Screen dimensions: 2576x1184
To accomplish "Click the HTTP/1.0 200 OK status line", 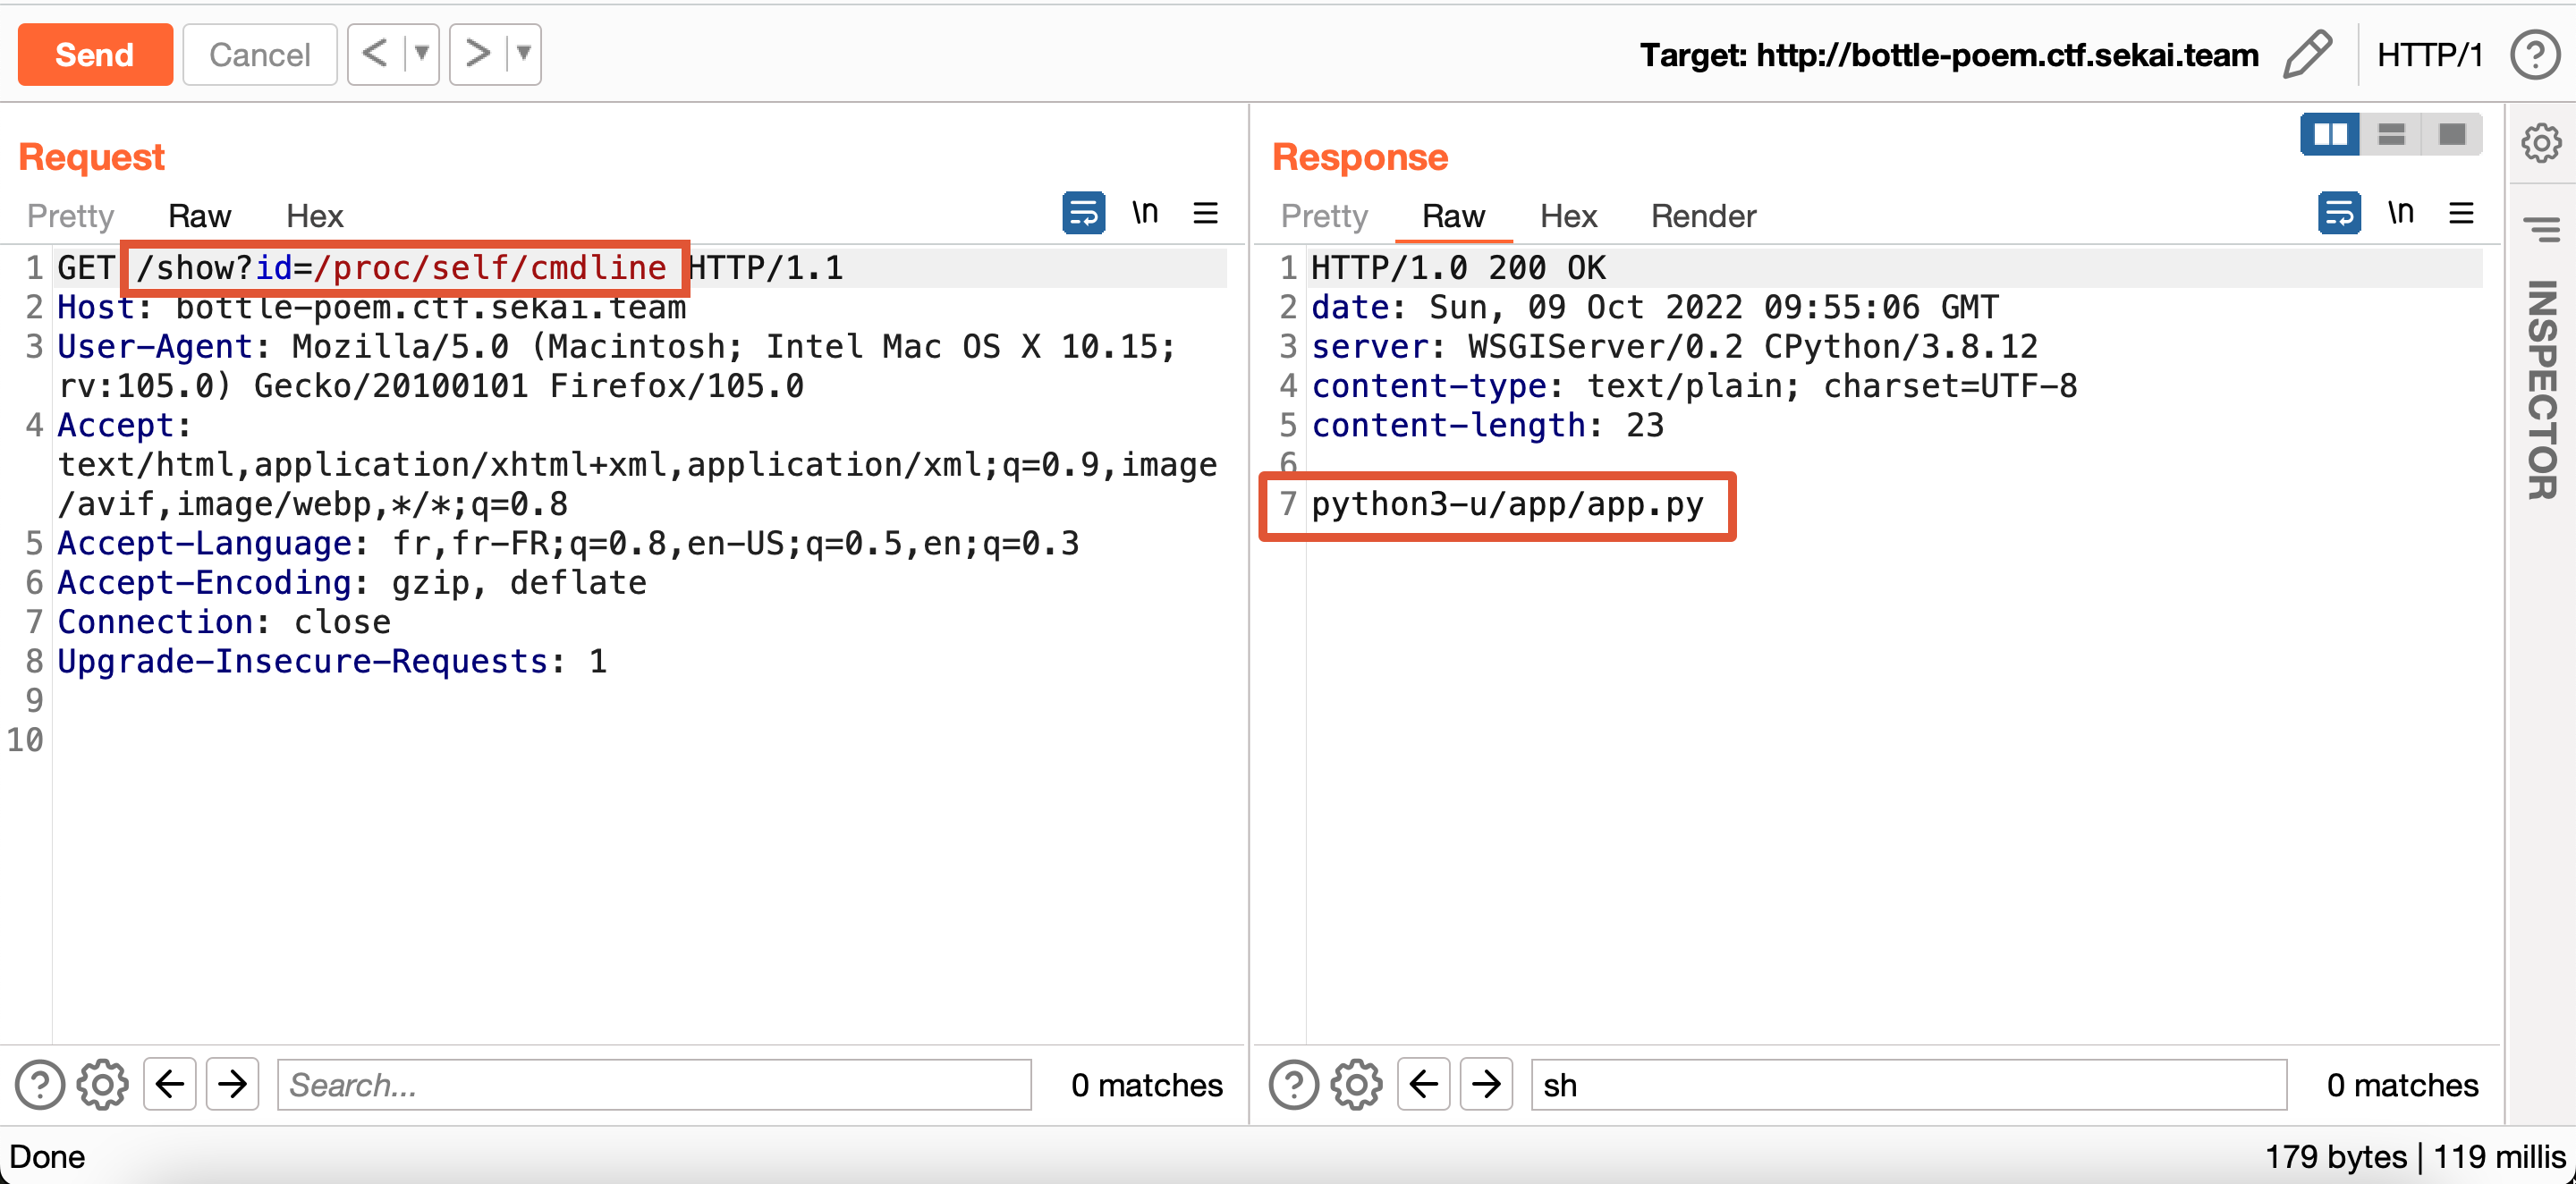I will (1459, 268).
